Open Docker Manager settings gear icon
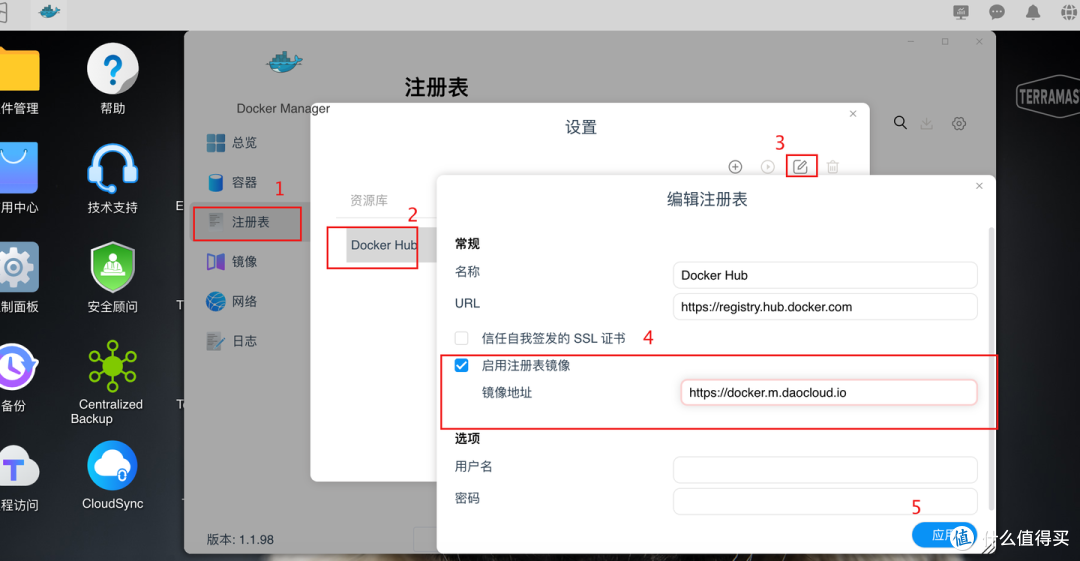1080x561 pixels. pyautogui.click(x=959, y=123)
